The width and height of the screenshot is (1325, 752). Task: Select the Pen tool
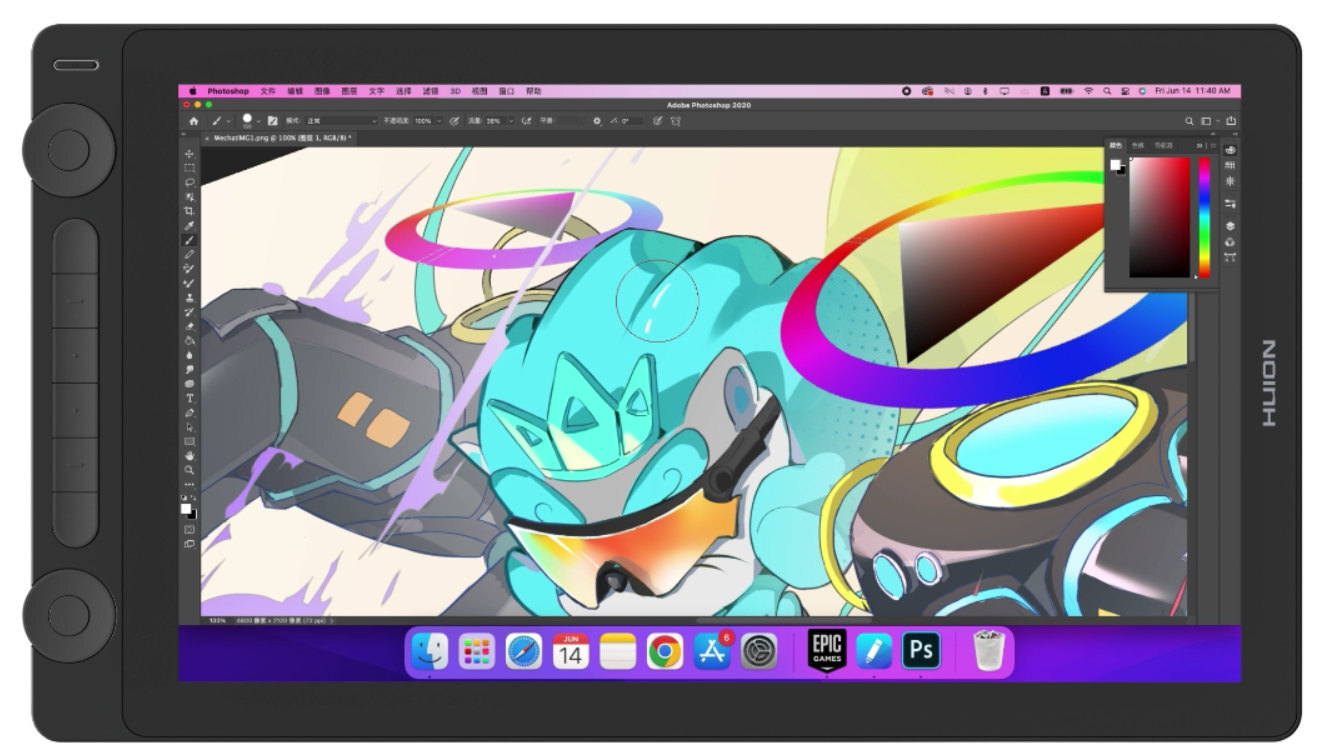point(189,413)
